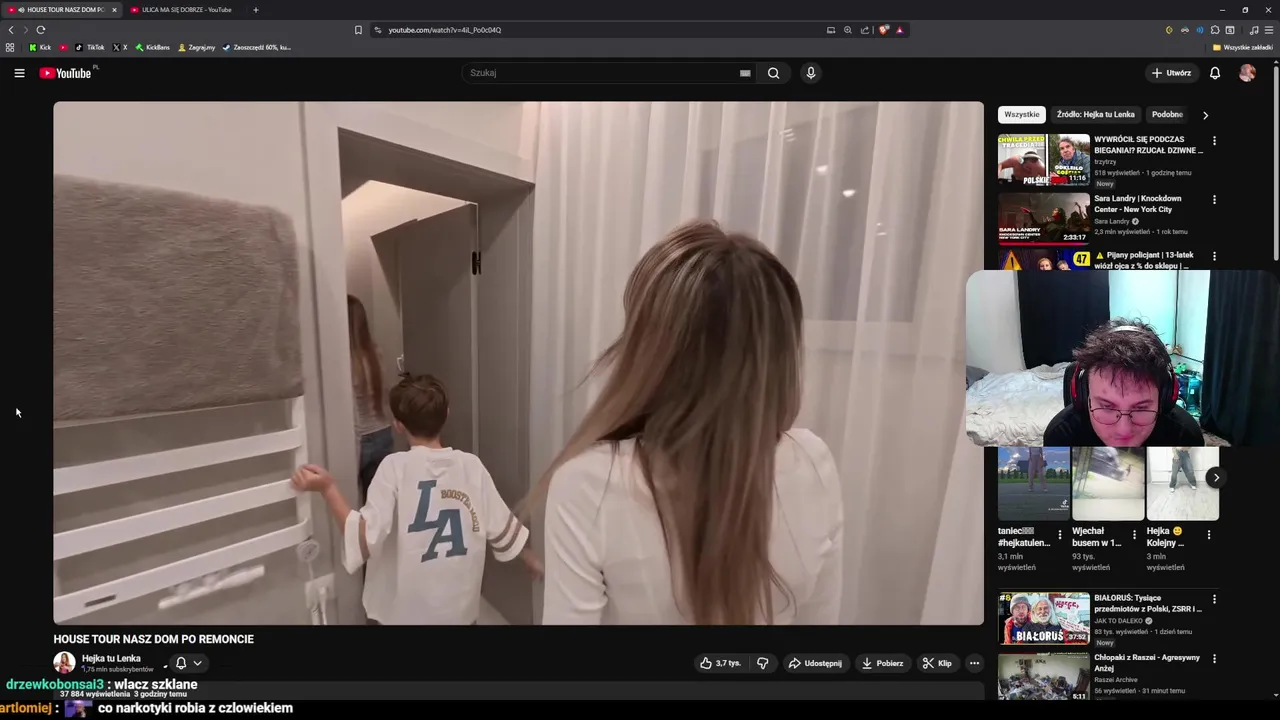Close the HOUSE TOUR browser tab
This screenshot has width=1280, height=720.
point(114,10)
